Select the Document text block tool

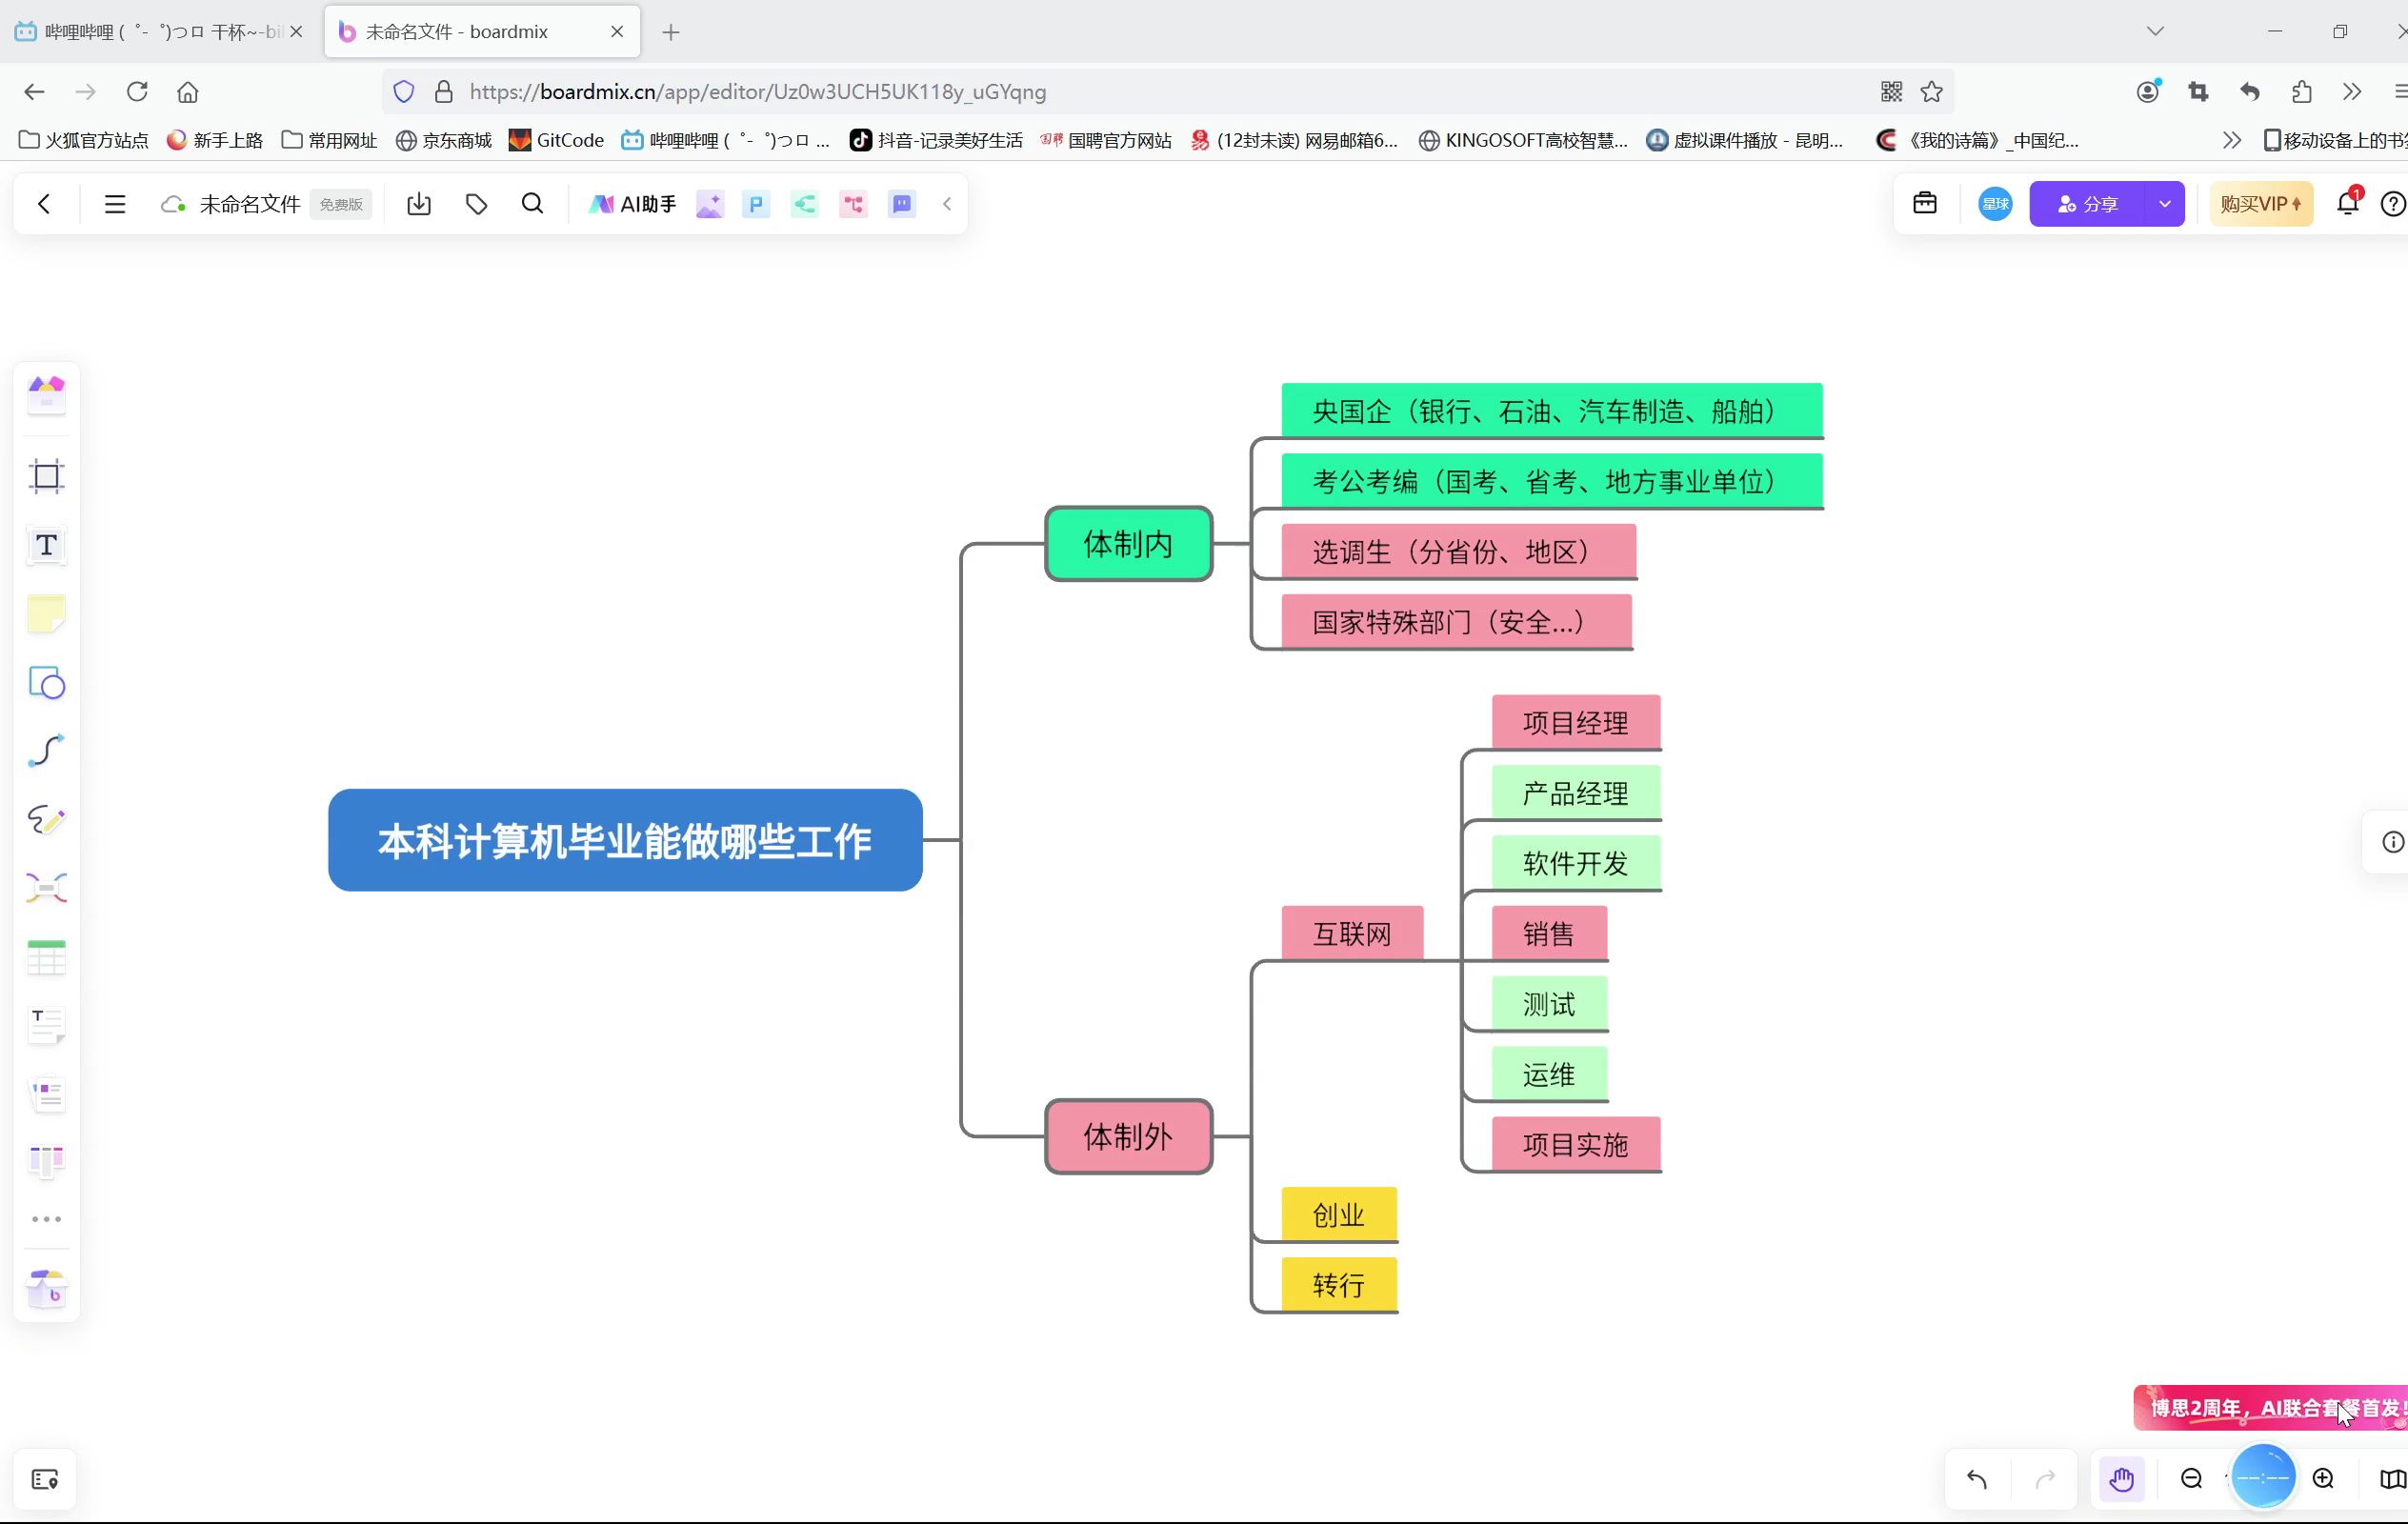(47, 1025)
